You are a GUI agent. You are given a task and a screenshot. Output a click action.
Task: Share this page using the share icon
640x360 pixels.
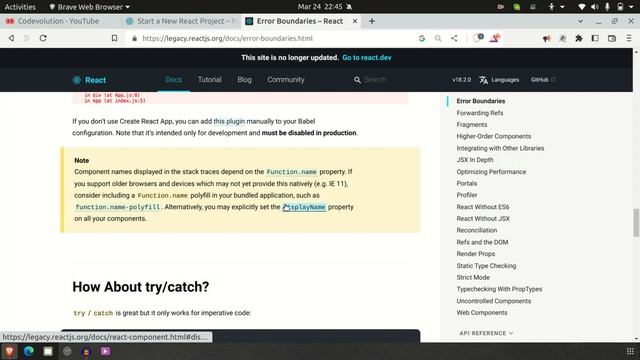[x=454, y=38]
